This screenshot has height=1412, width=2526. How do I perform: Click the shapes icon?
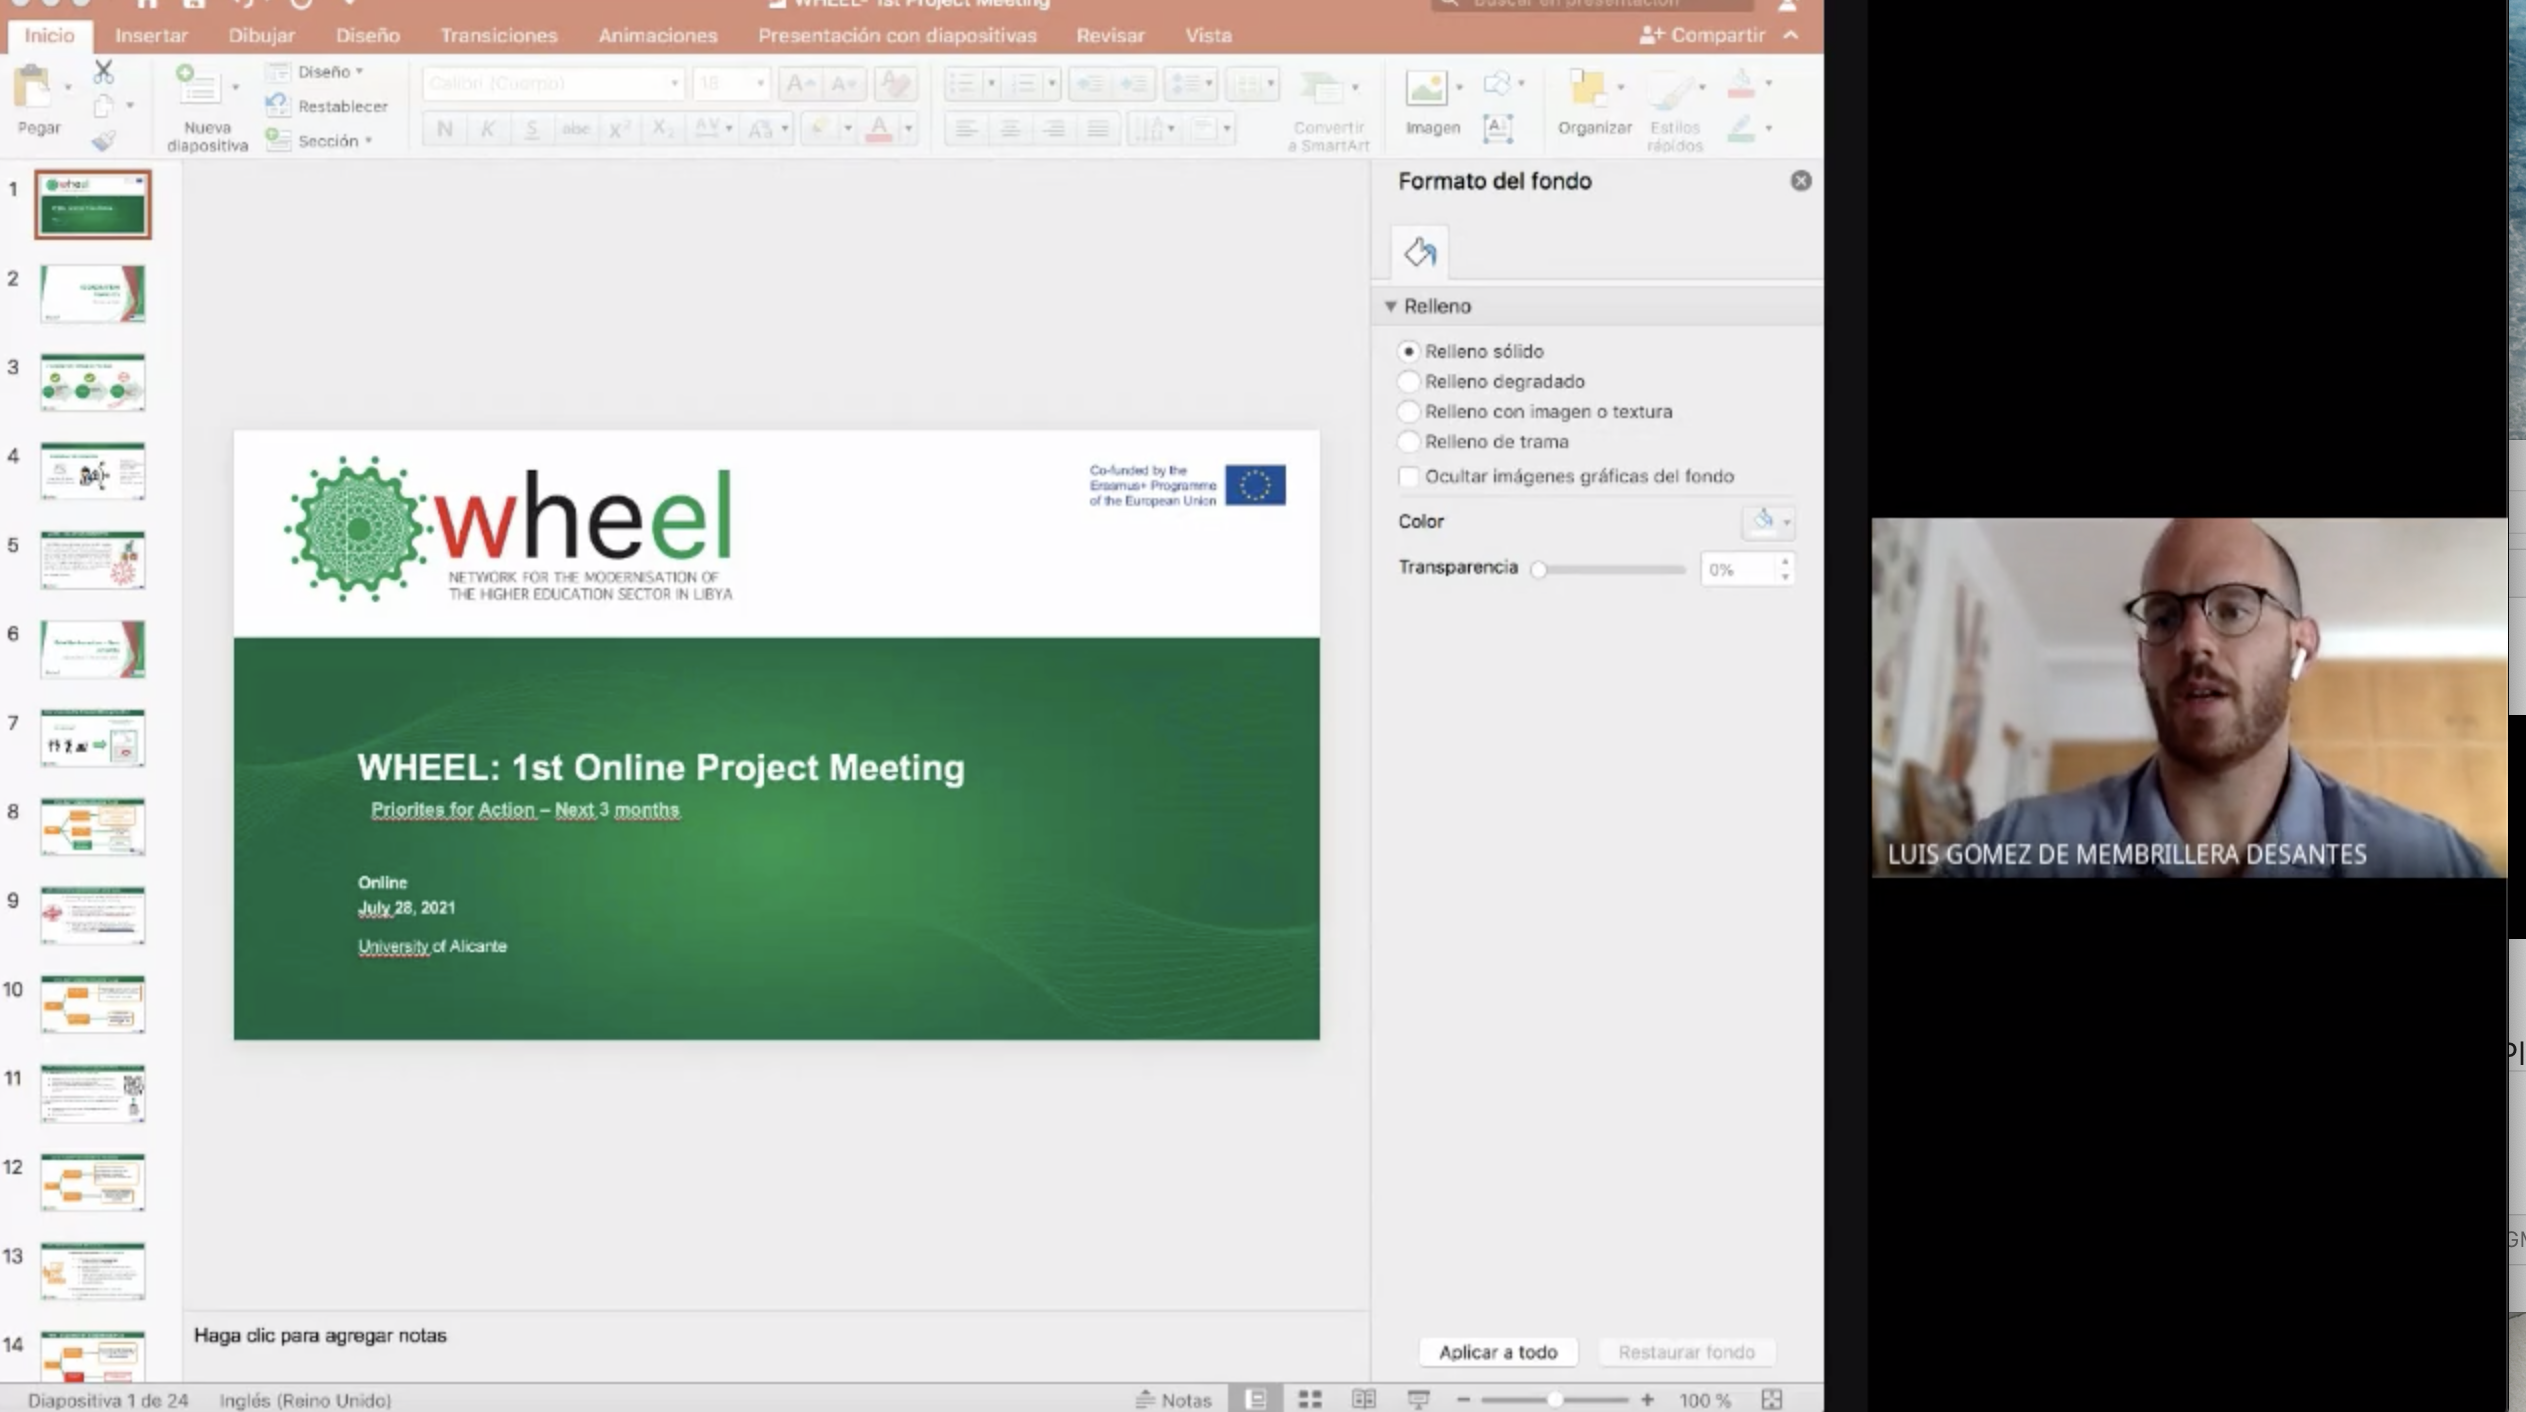click(x=1497, y=83)
